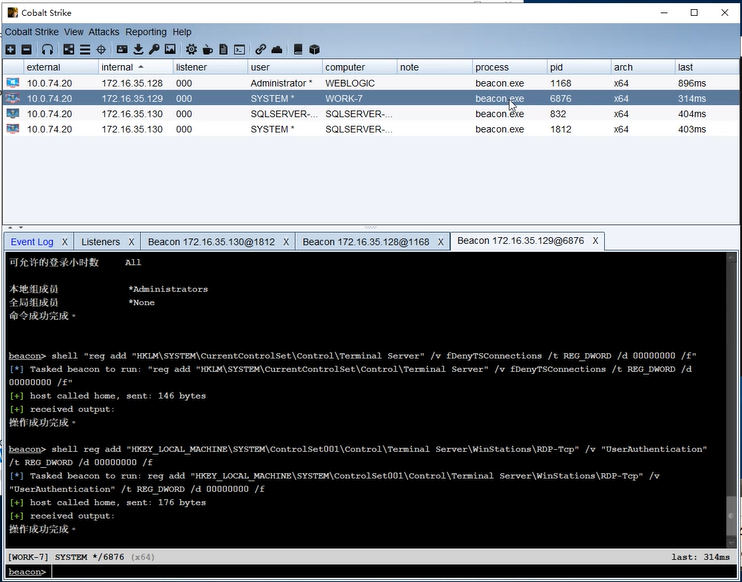Sort by the internal column header
Image resolution: width=742 pixels, height=582 pixels.
136,67
